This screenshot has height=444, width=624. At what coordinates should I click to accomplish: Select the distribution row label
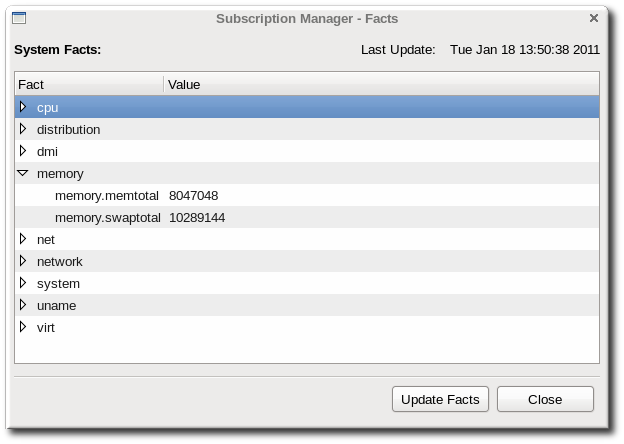tap(68, 130)
